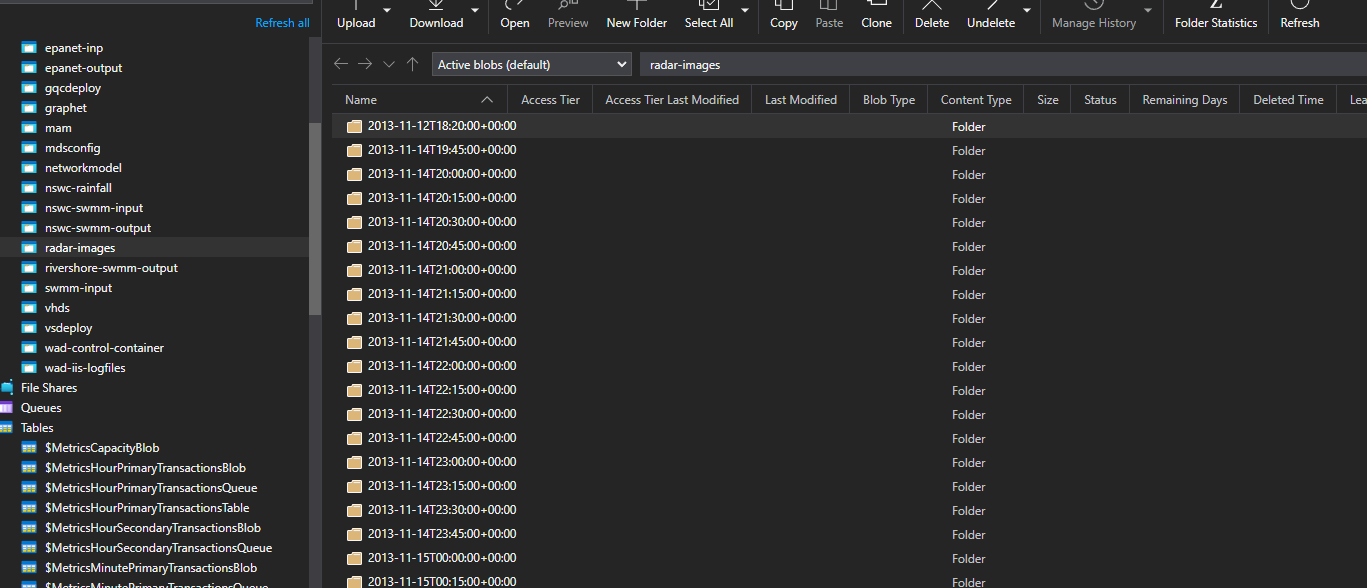
Task: Click the mam container icon
Action: [29, 128]
